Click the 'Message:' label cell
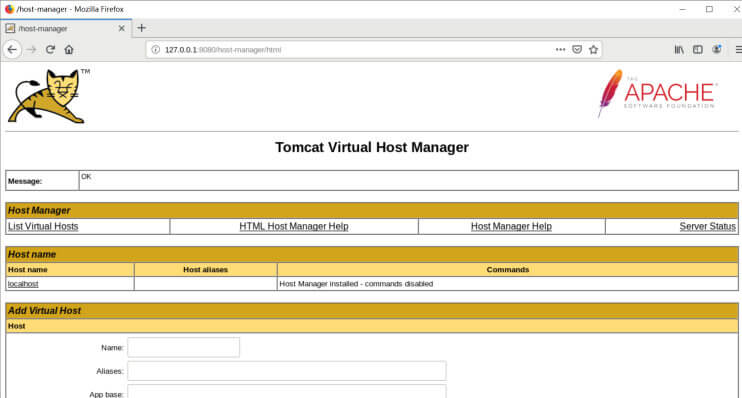 (42, 181)
